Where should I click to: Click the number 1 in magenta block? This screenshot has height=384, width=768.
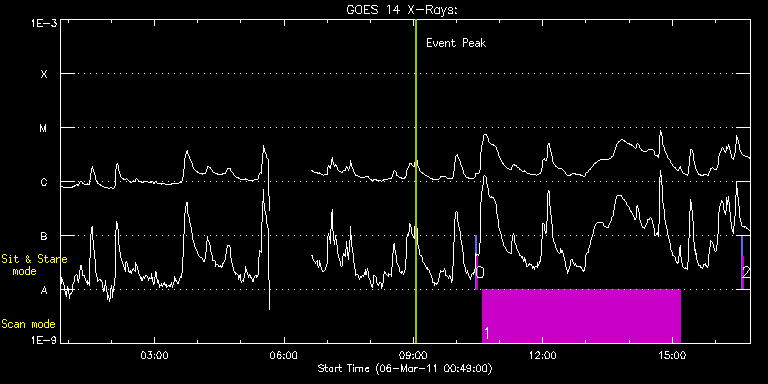(486, 333)
